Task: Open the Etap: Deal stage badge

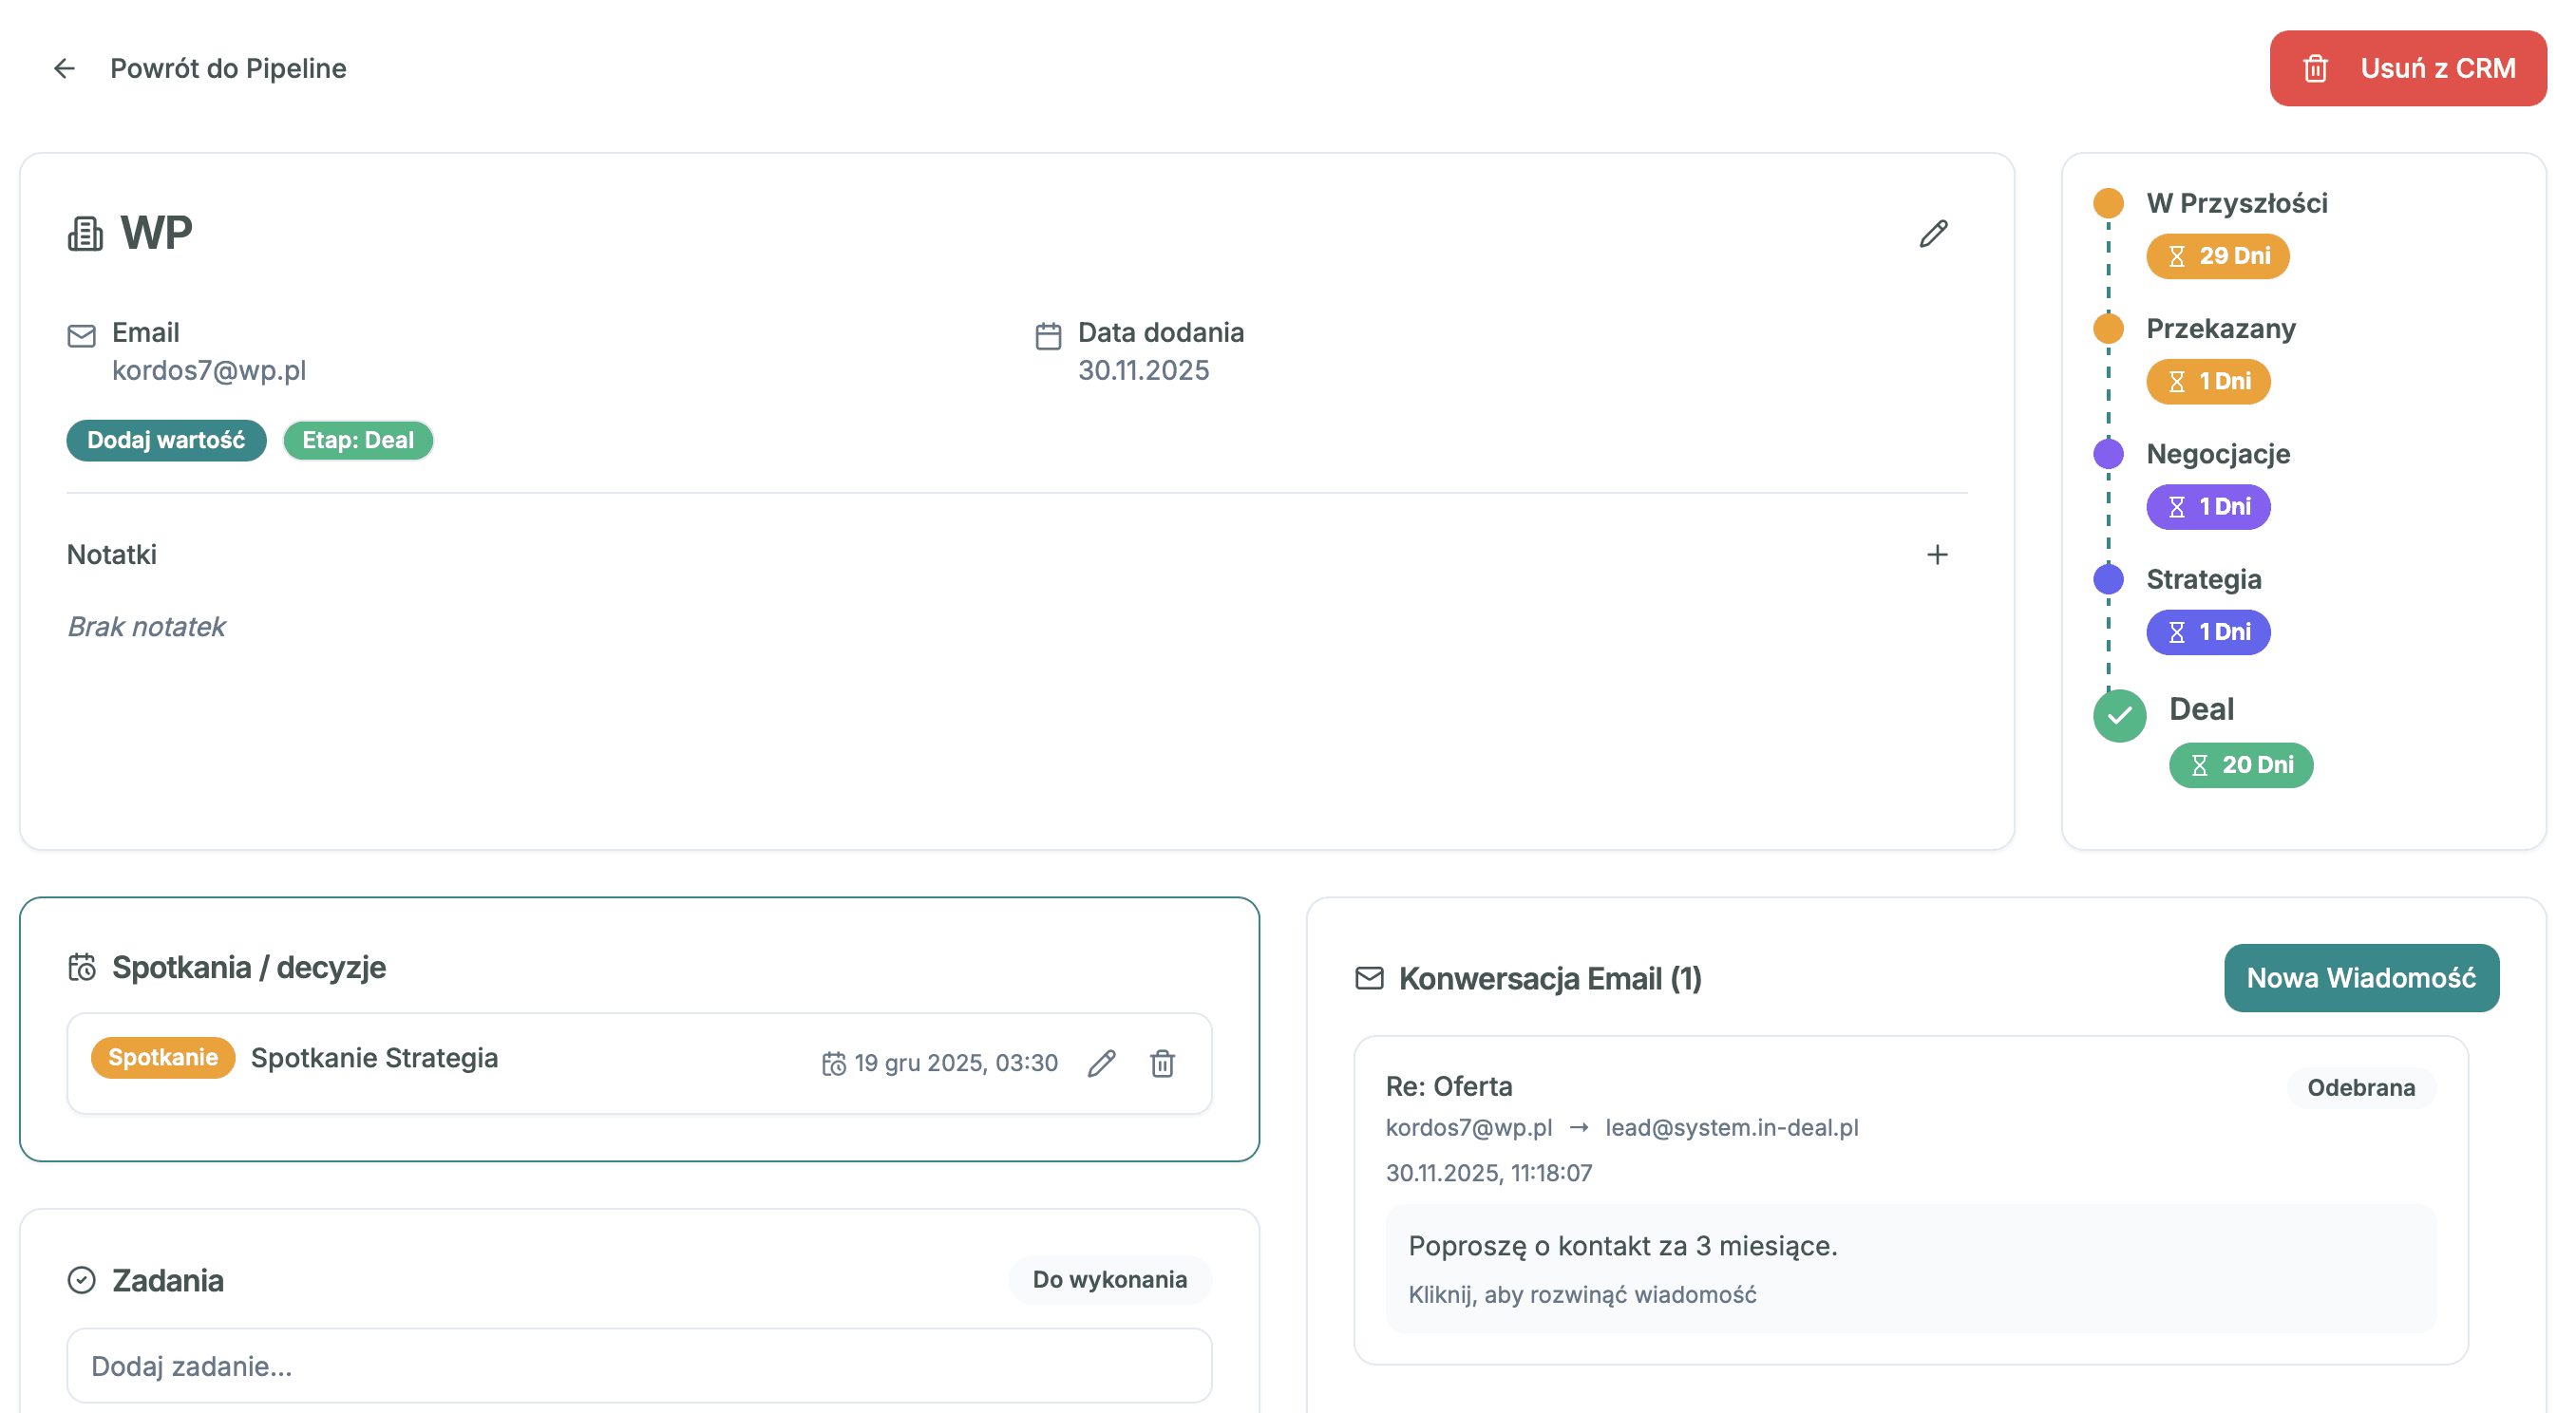Action: [357, 440]
